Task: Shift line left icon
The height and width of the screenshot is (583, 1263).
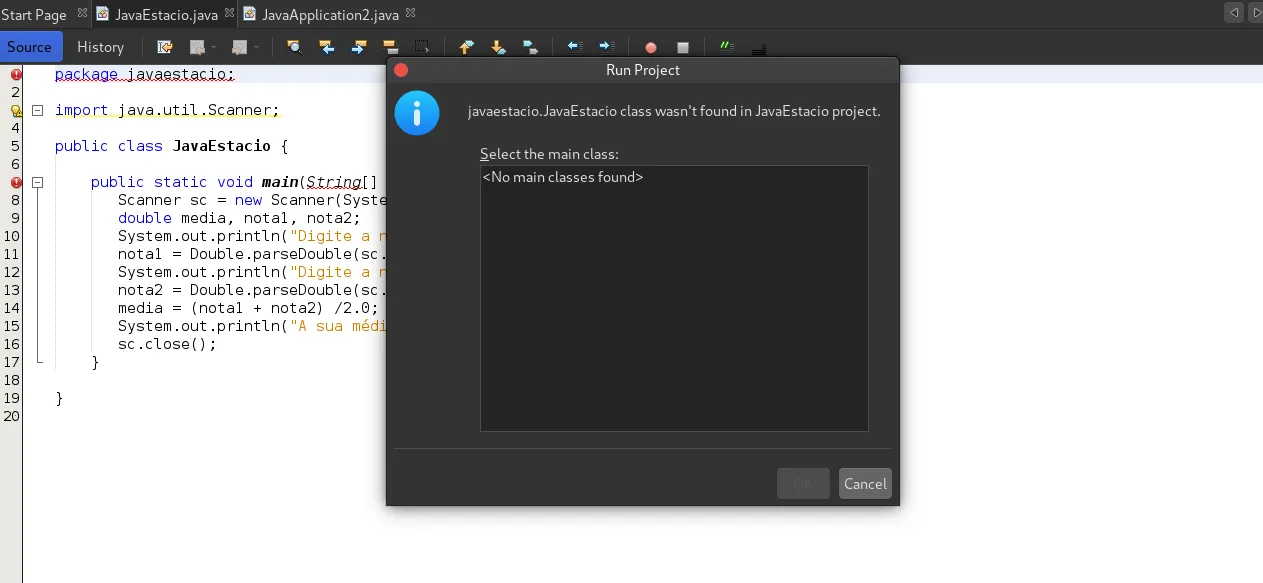Action: [574, 46]
